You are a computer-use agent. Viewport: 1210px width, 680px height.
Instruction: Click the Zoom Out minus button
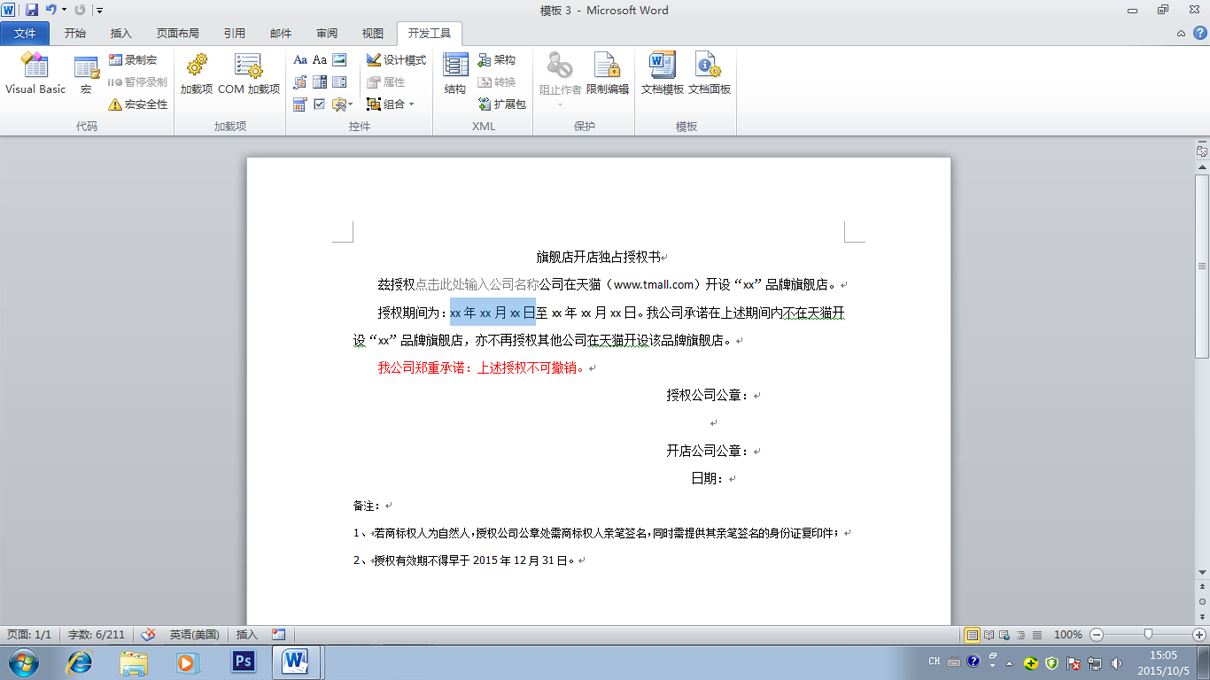tap(1097, 634)
